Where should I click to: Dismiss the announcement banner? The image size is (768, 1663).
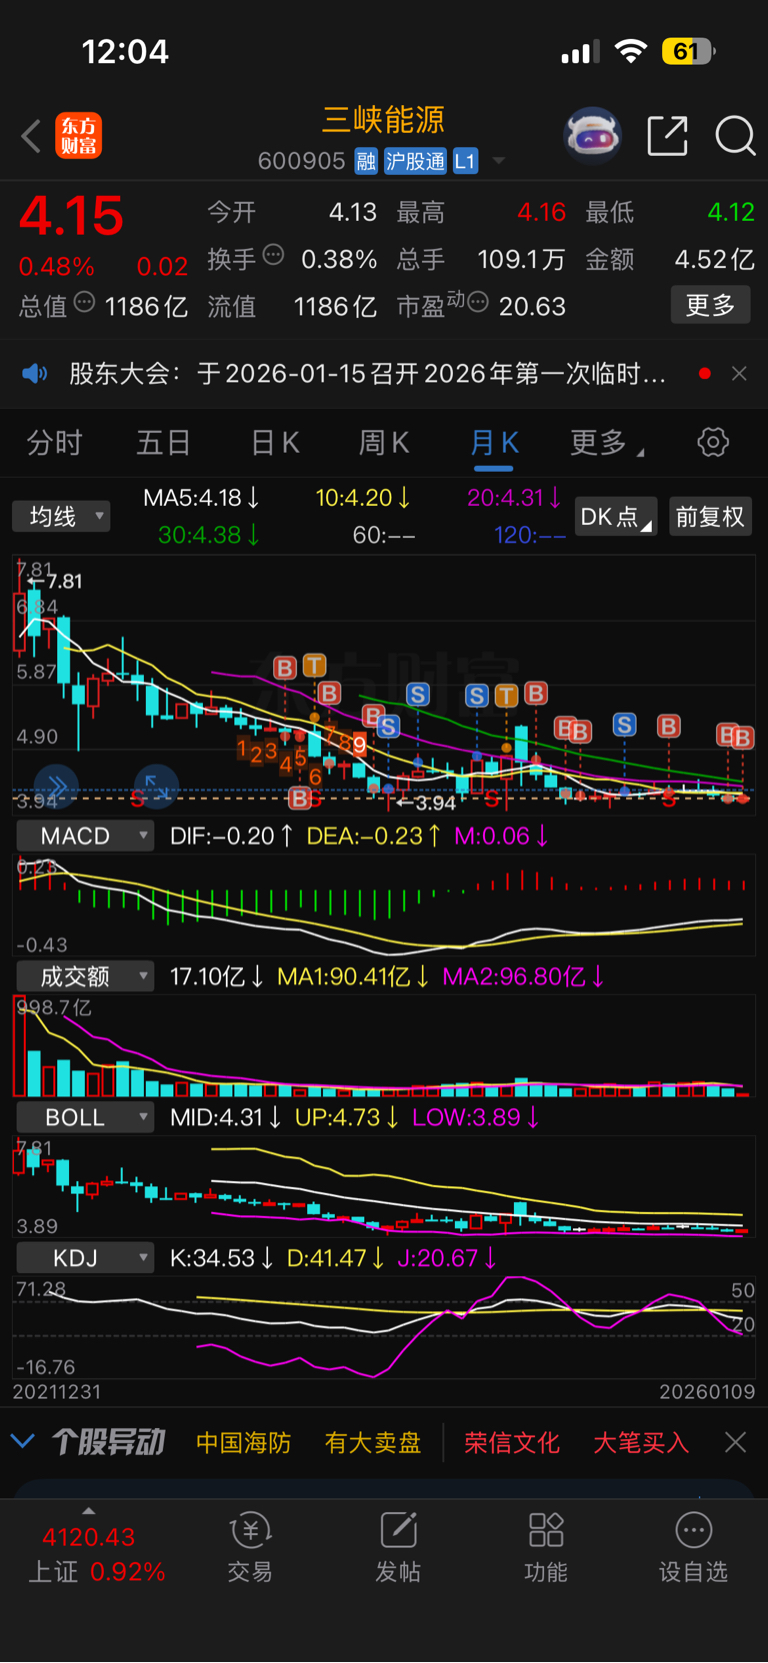tap(739, 374)
